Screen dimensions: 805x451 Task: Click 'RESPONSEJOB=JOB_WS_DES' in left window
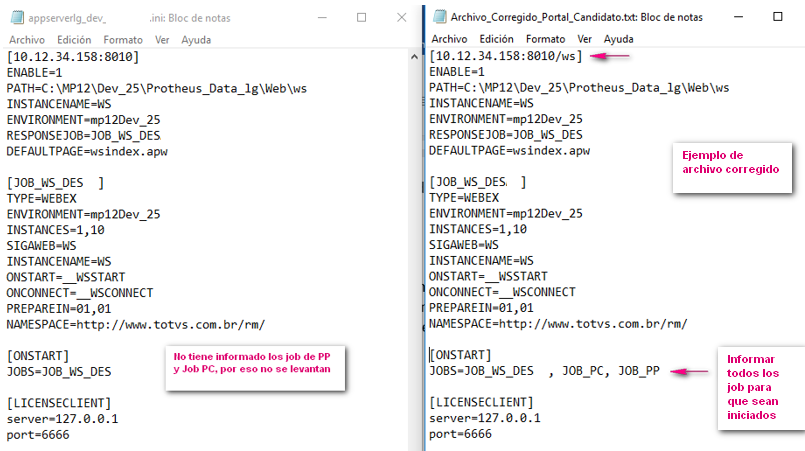coord(83,136)
